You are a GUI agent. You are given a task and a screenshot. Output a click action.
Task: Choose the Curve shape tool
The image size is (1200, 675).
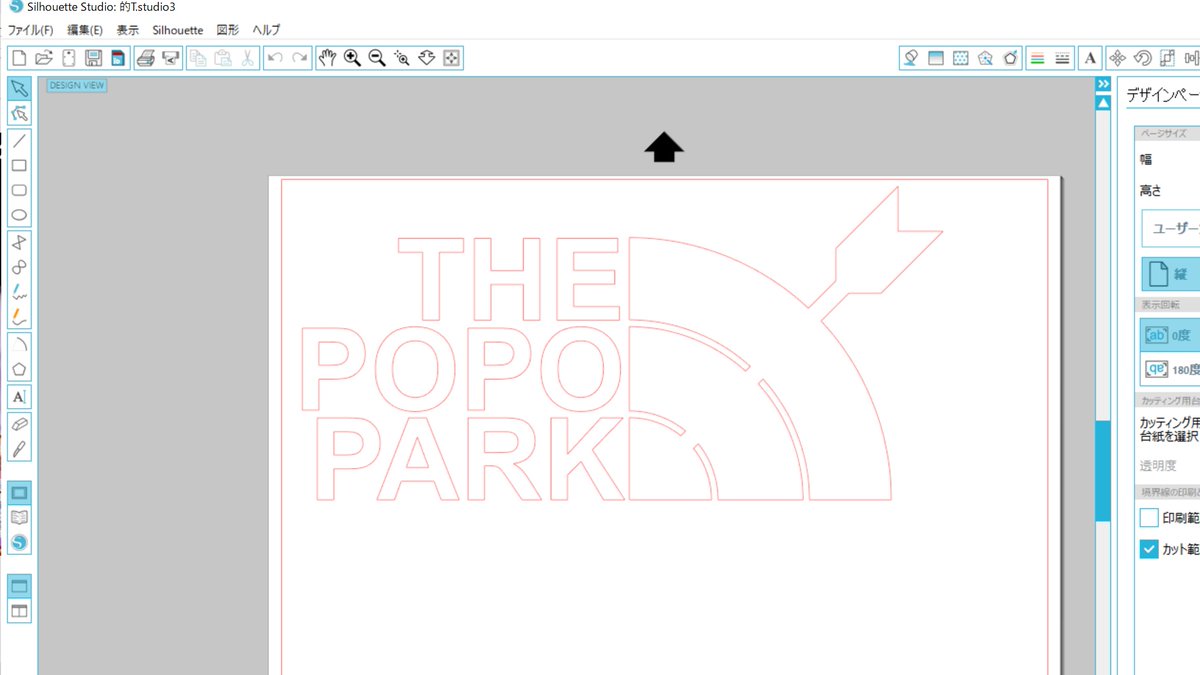(19, 268)
